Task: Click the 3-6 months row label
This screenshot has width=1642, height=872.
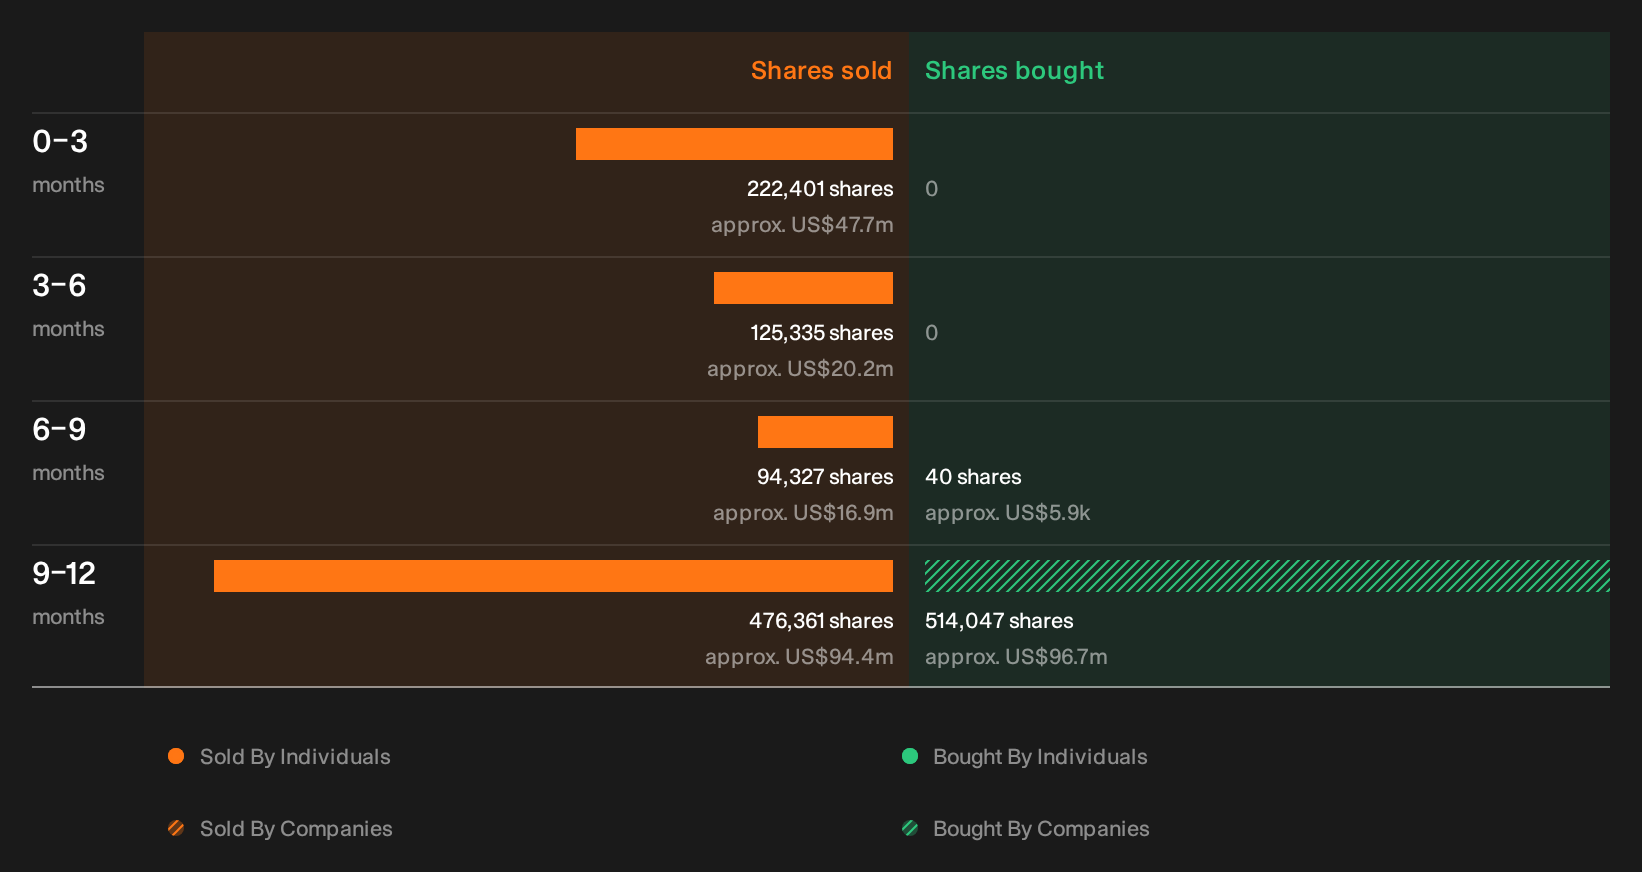Action: tap(68, 305)
